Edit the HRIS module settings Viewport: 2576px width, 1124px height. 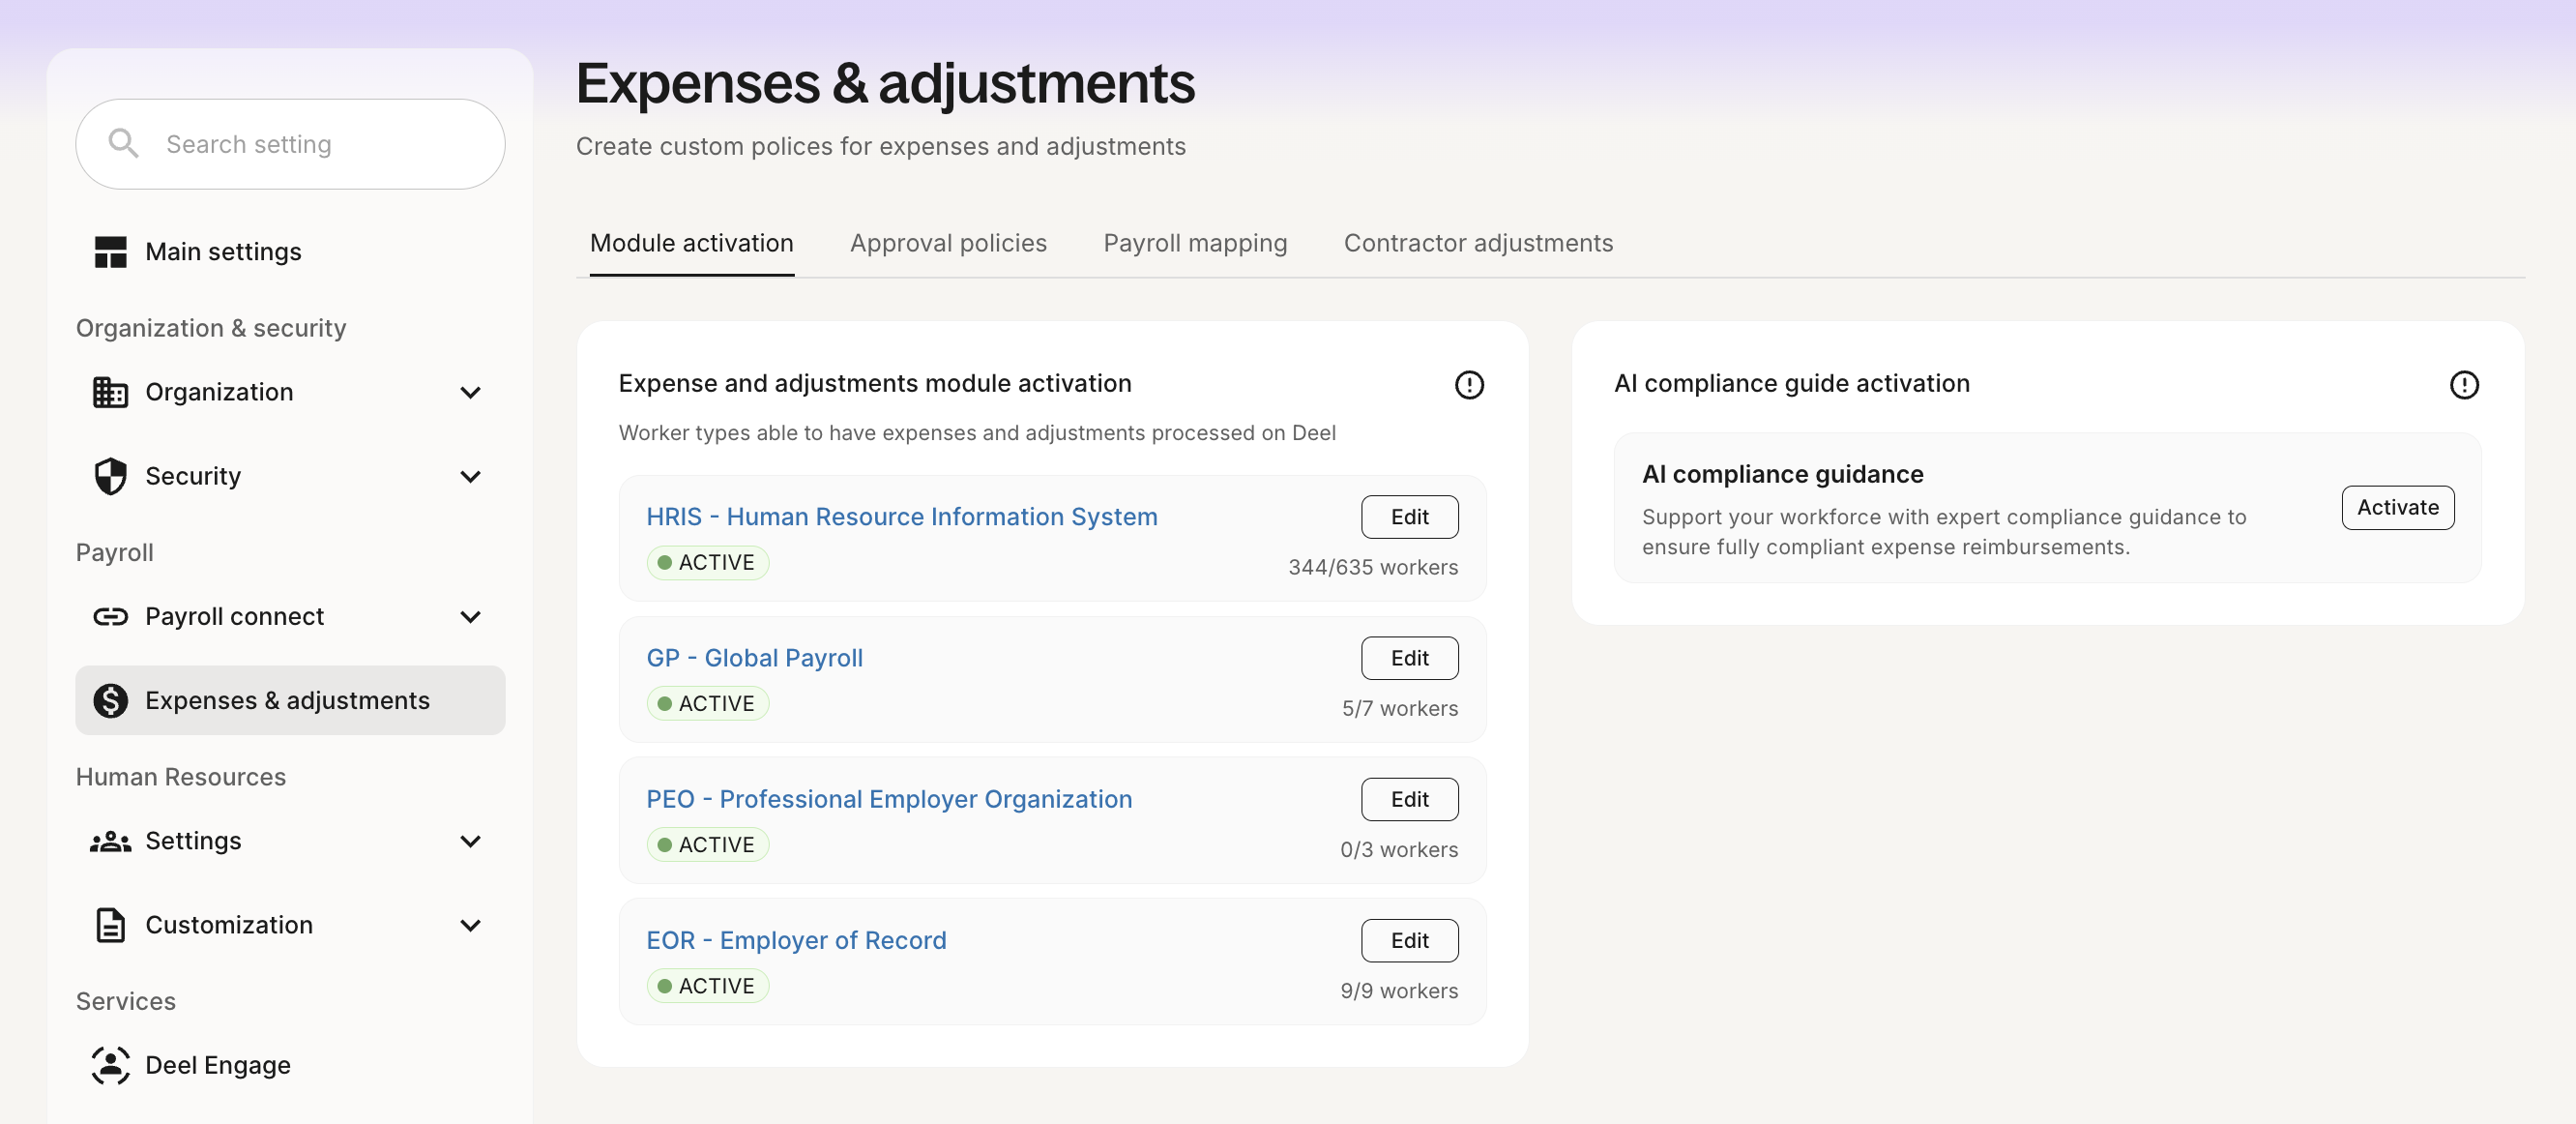(1409, 516)
